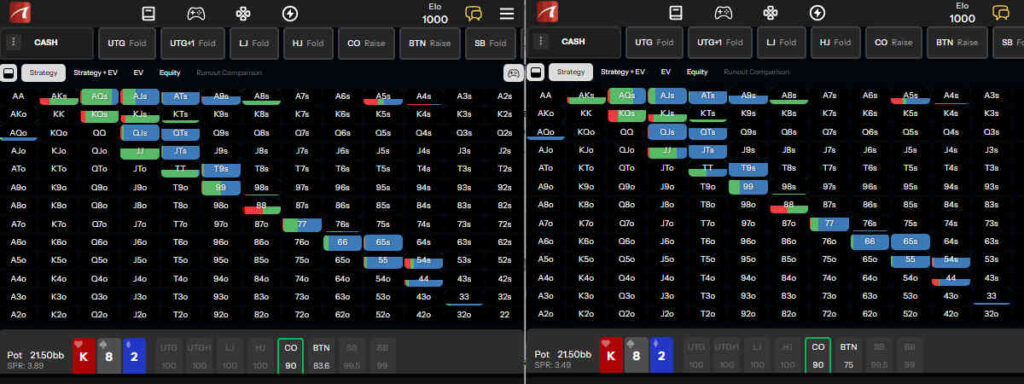
Task: Click the green AQs hand cell in right panel
Action: [626, 97]
